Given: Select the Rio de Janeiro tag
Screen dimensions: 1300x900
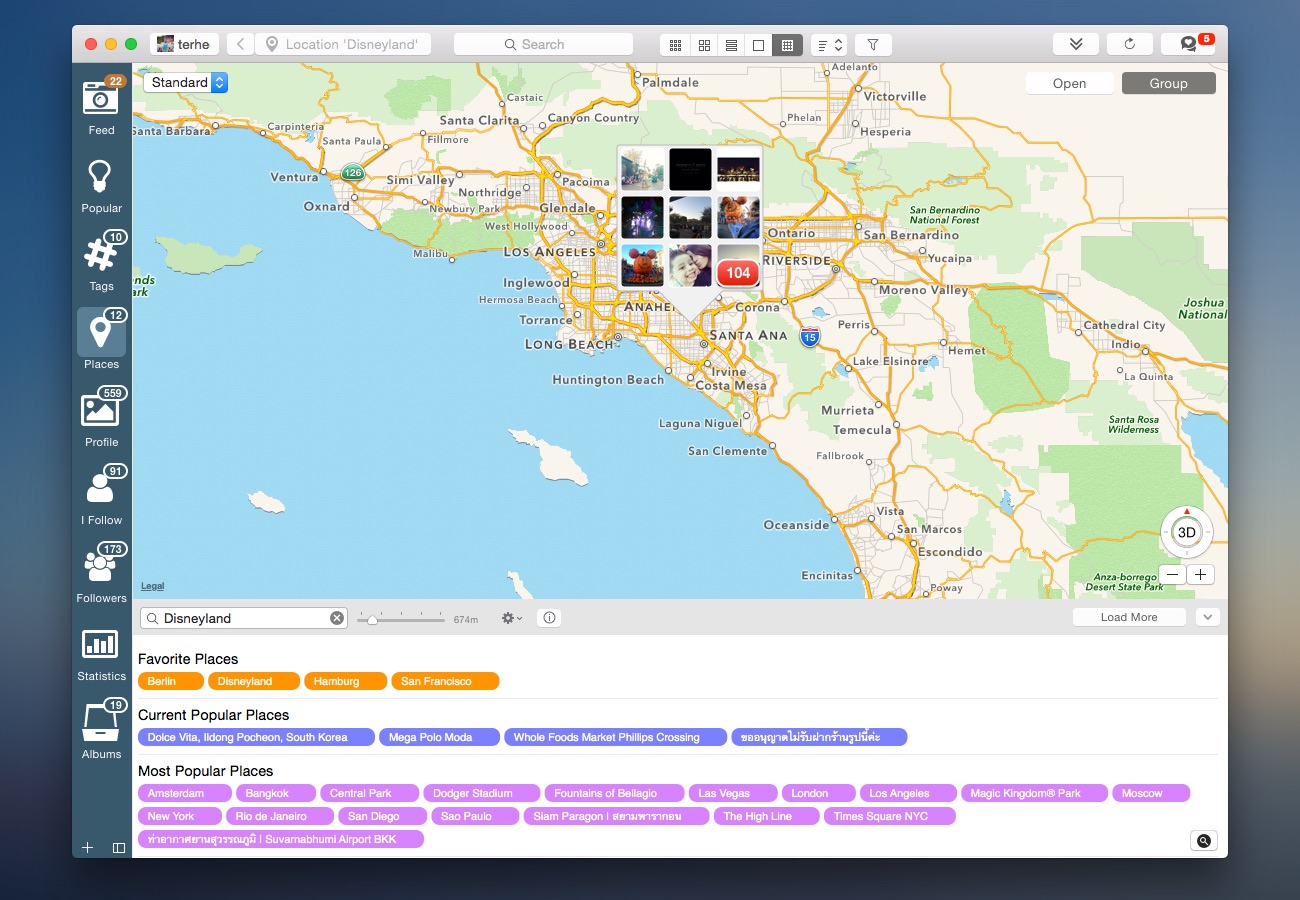Looking at the screenshot, I should point(281,816).
